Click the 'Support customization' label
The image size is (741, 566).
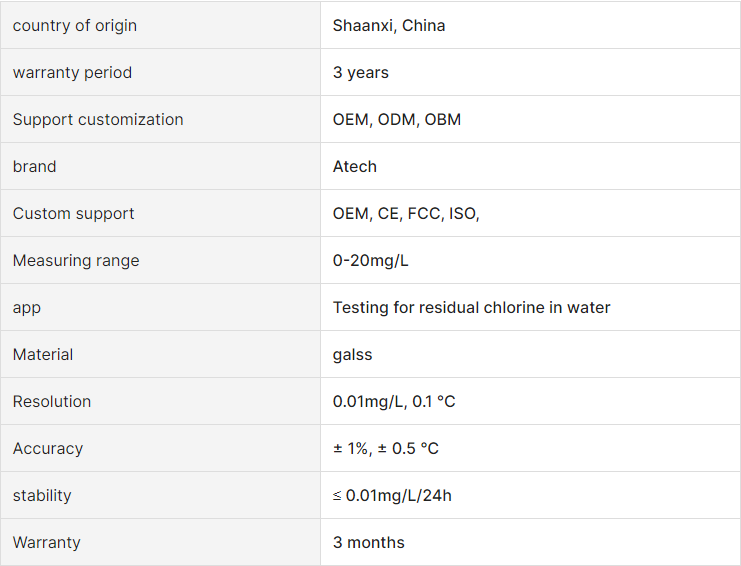(98, 120)
